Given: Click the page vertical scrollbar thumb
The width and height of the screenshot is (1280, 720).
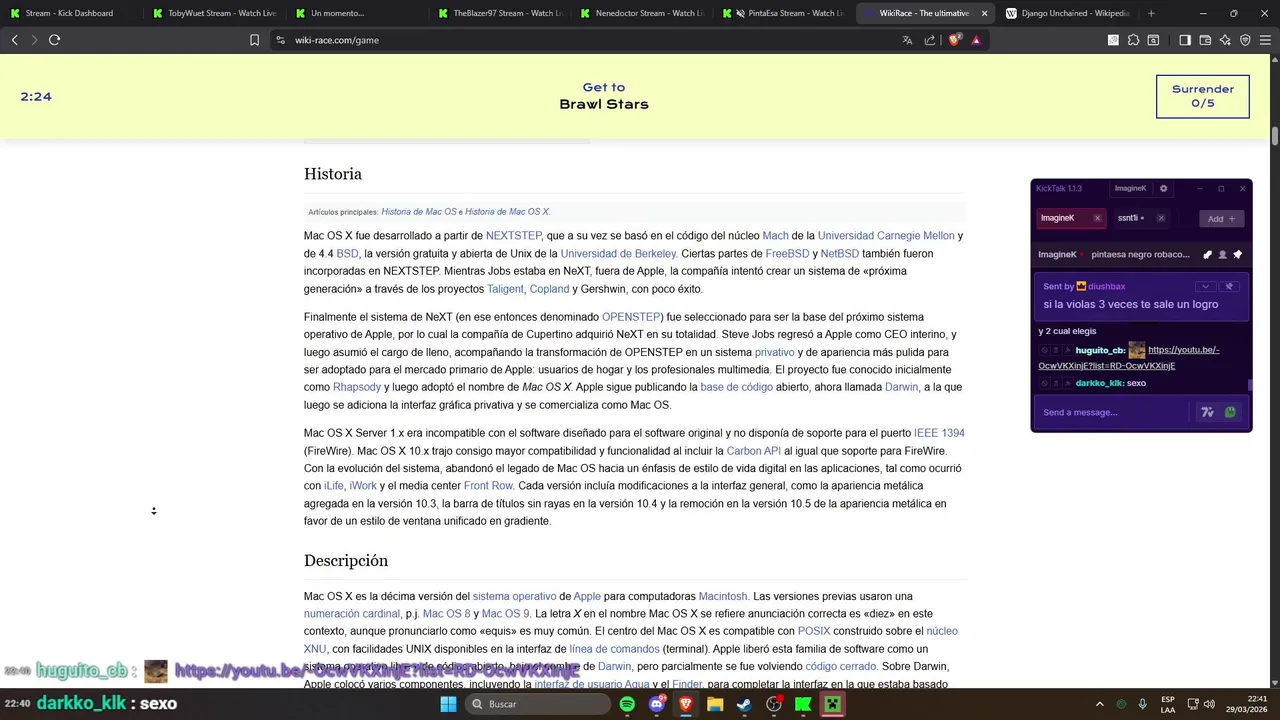Looking at the screenshot, I should click(1275, 135).
